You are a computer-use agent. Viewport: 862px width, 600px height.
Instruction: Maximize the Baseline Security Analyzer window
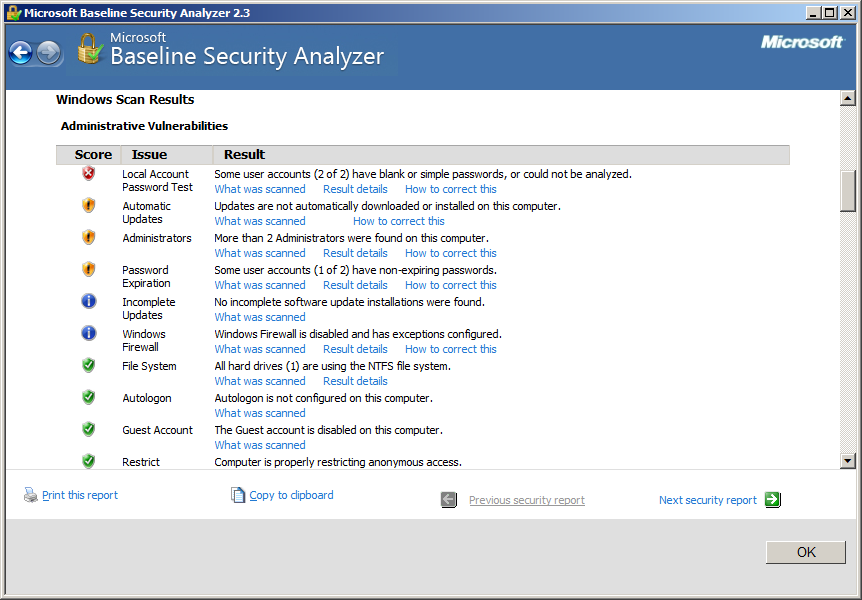pos(830,13)
